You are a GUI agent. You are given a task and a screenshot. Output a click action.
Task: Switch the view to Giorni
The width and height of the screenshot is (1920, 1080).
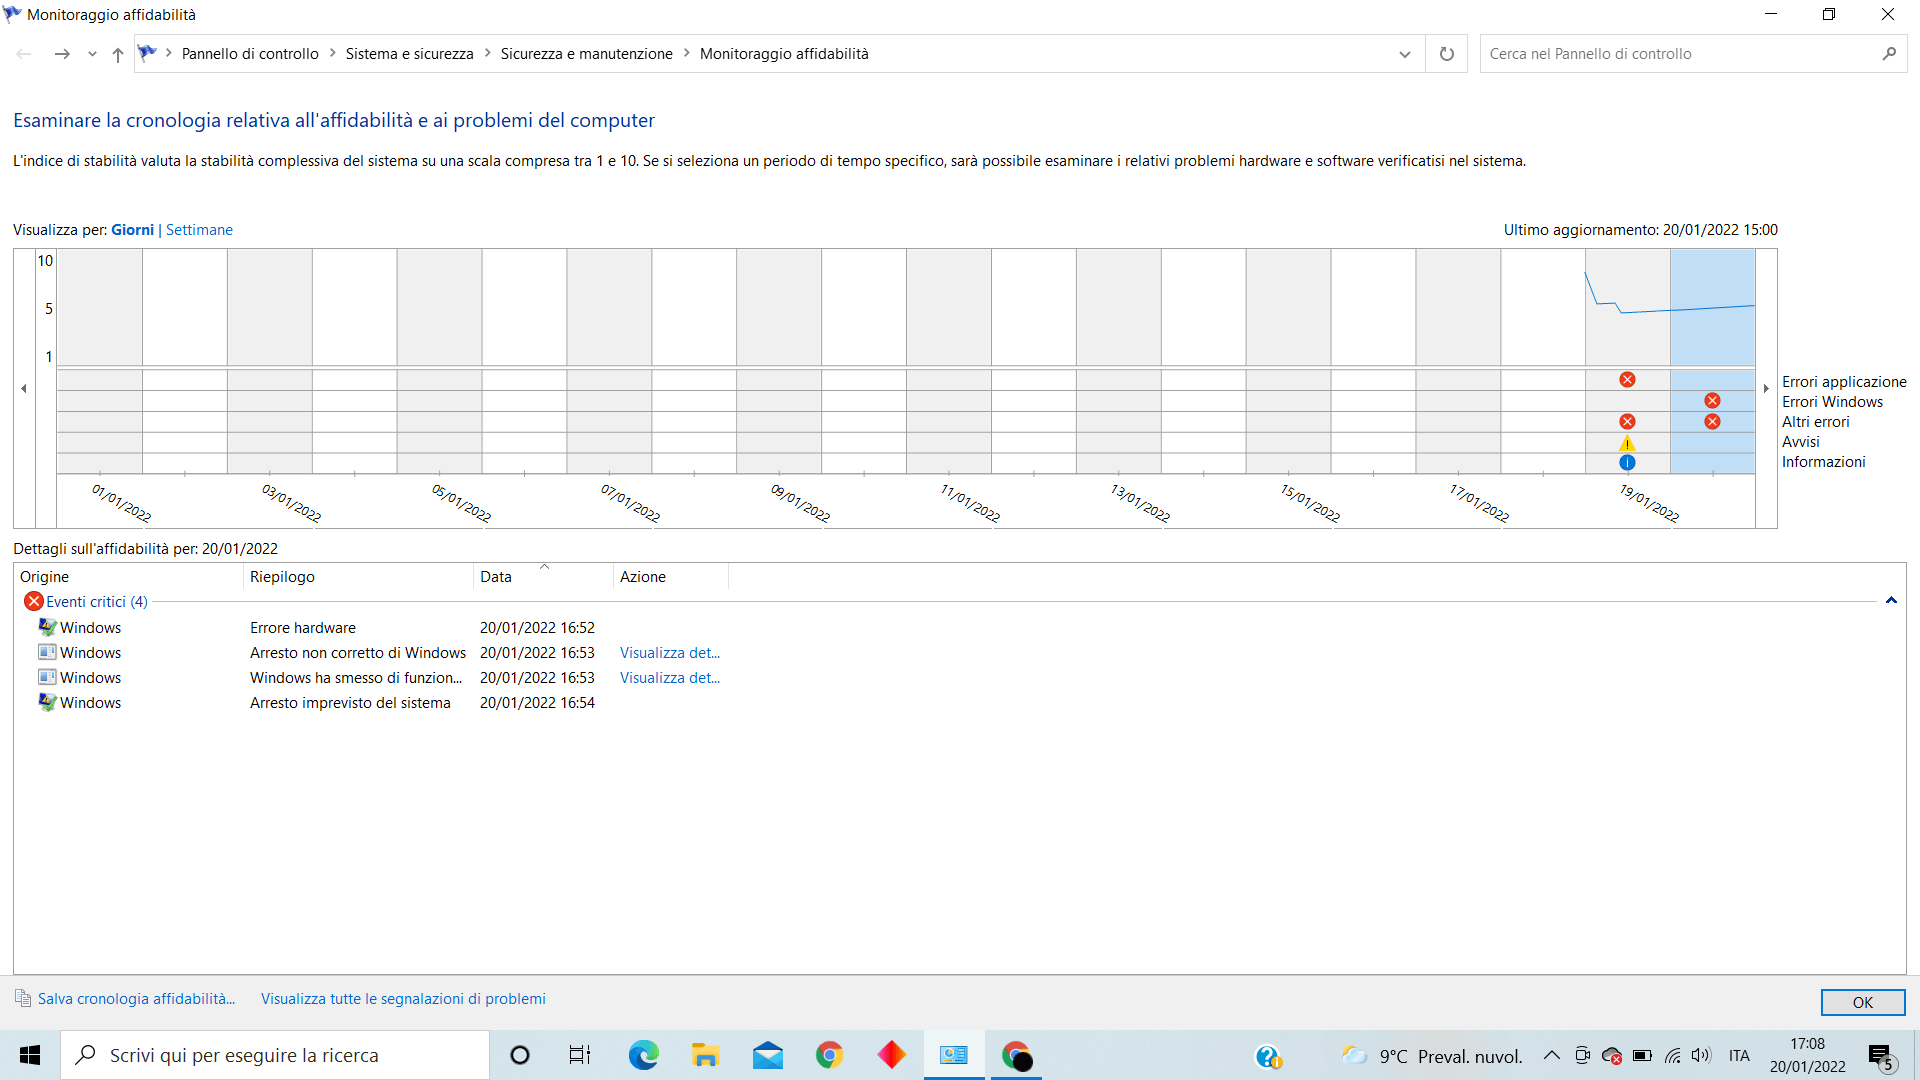(132, 230)
